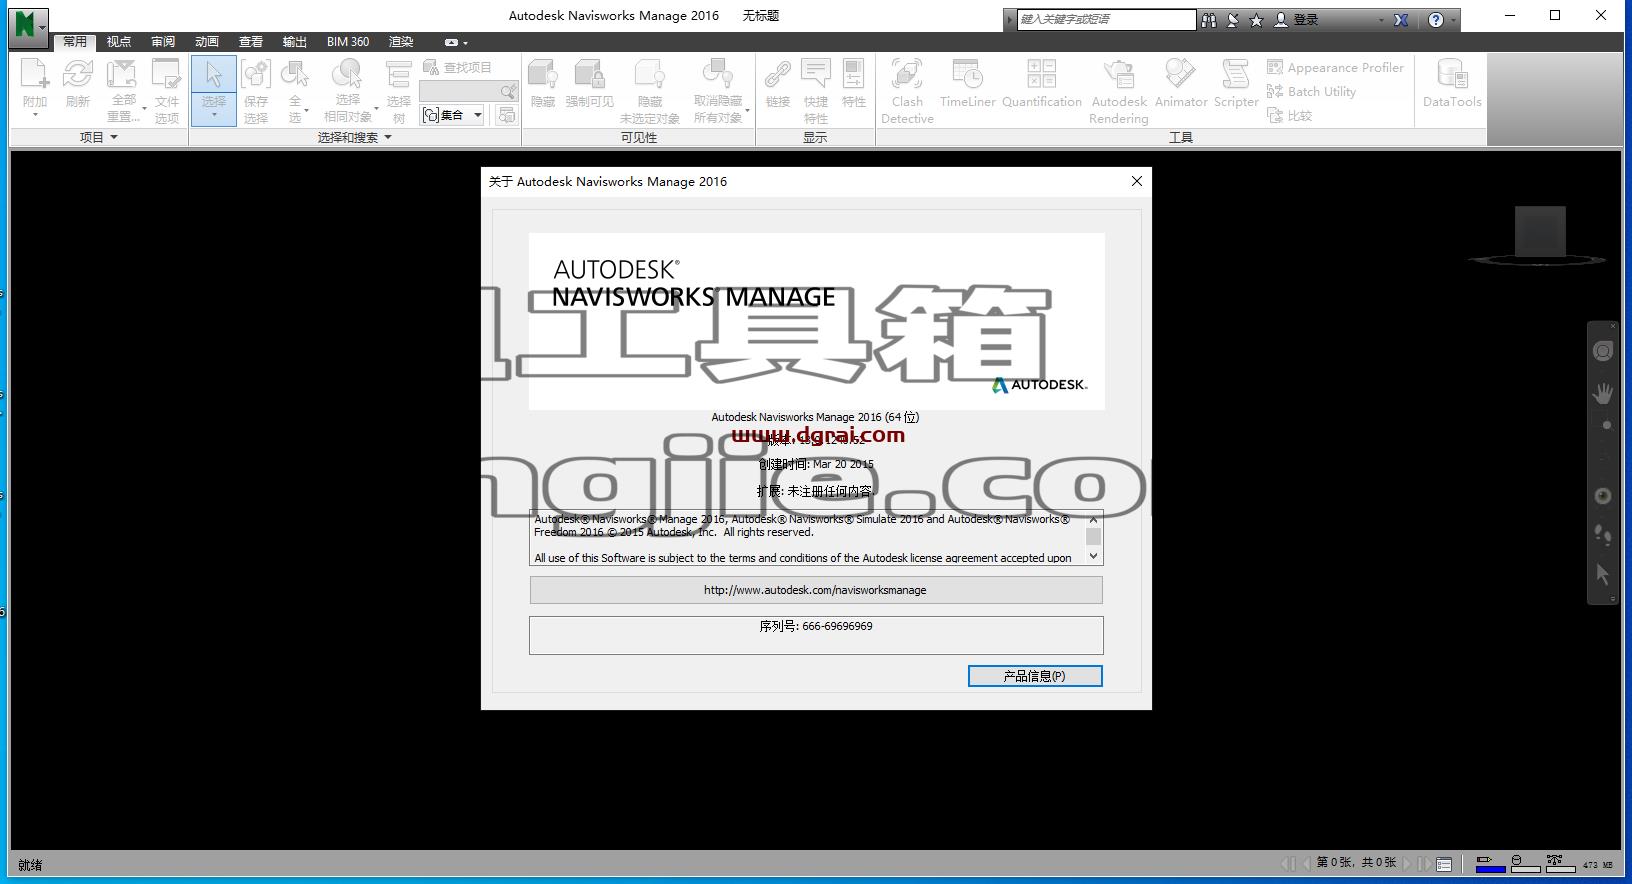
Task: Close the About Navisworks Manage dialog
Action: pyautogui.click(x=1136, y=181)
